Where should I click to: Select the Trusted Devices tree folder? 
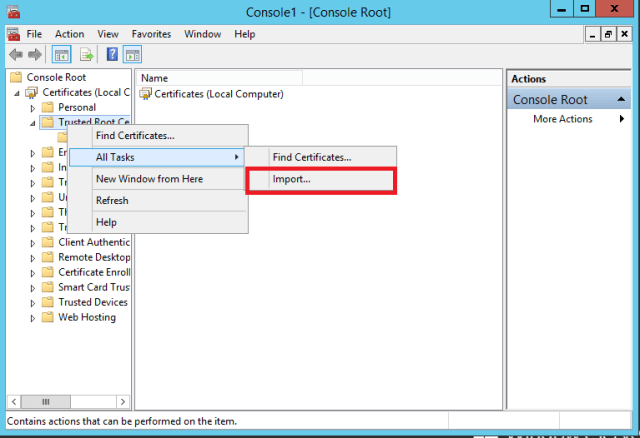pyautogui.click(x=93, y=302)
